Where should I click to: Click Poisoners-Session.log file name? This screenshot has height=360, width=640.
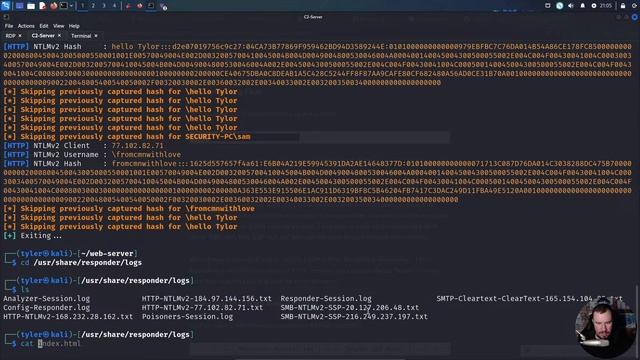coord(187,316)
